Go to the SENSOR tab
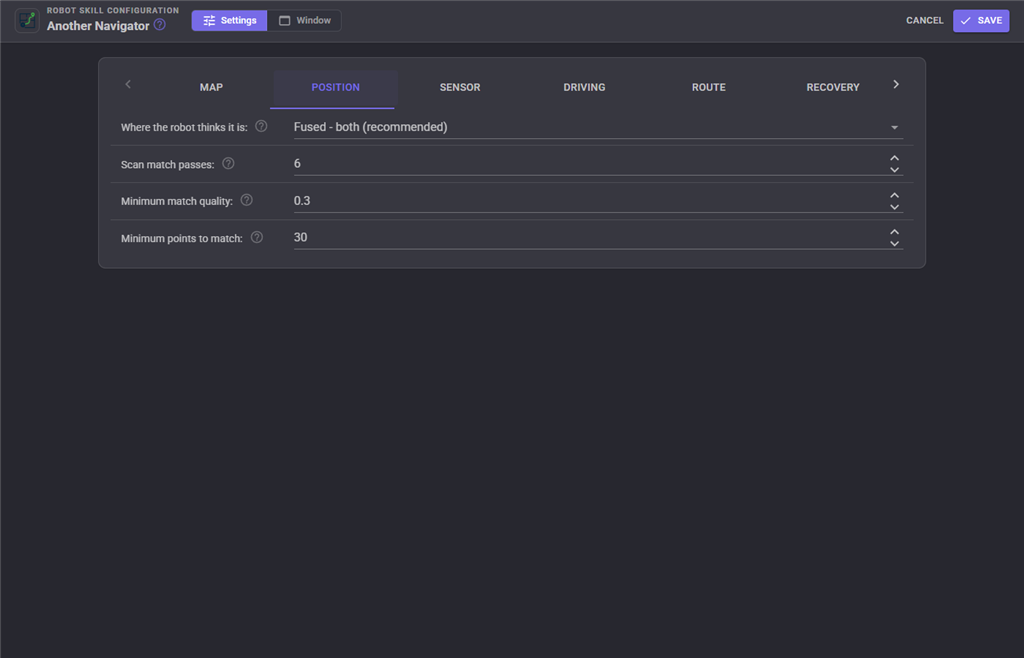This screenshot has height=658, width=1024. [460, 87]
